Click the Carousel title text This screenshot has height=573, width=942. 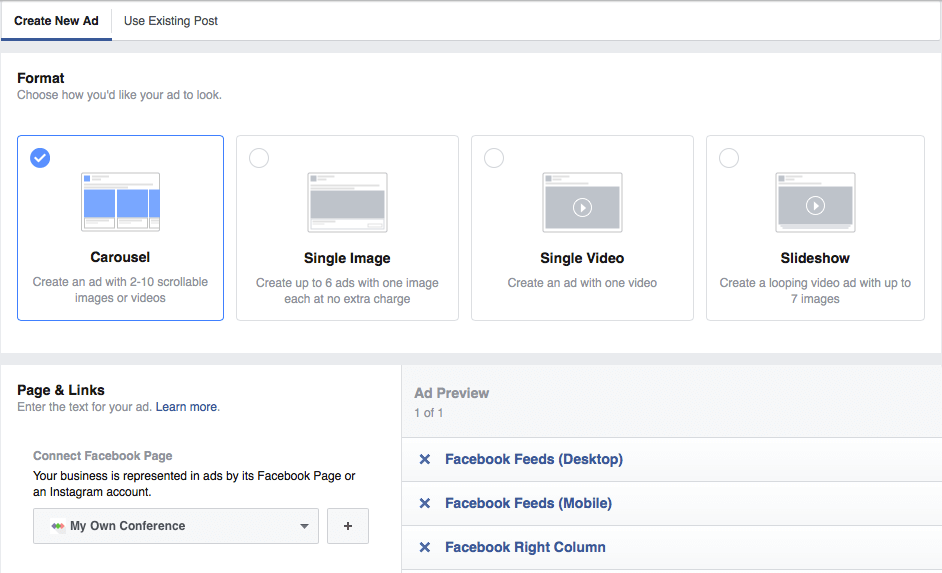pos(120,257)
